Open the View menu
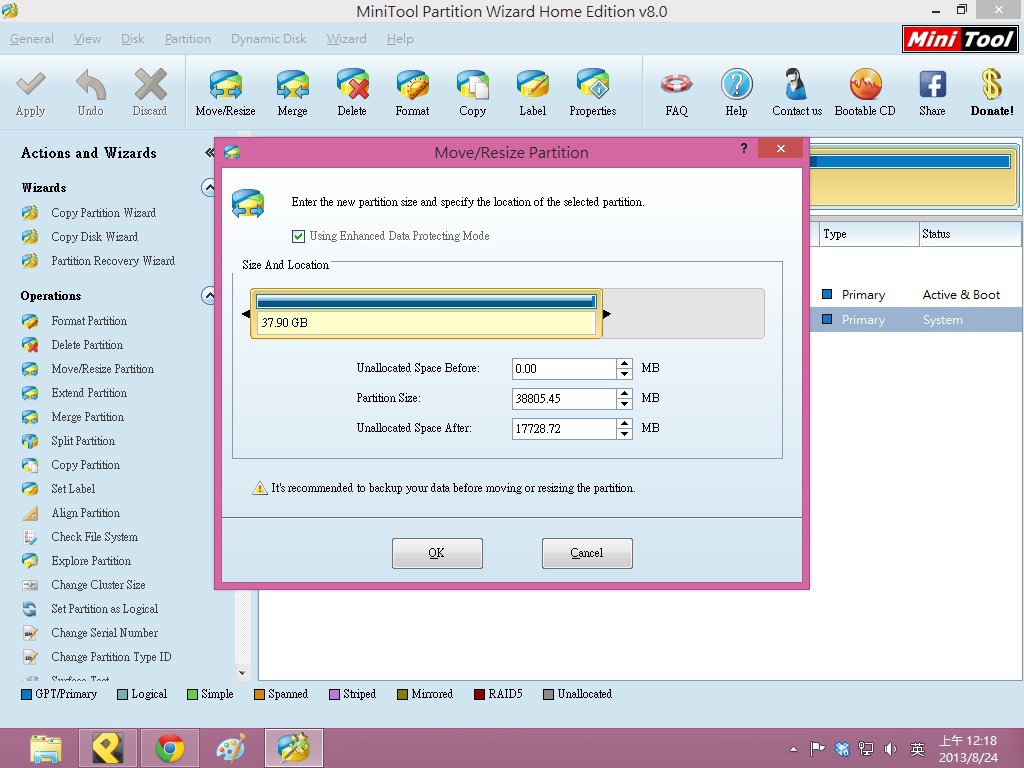 87,39
